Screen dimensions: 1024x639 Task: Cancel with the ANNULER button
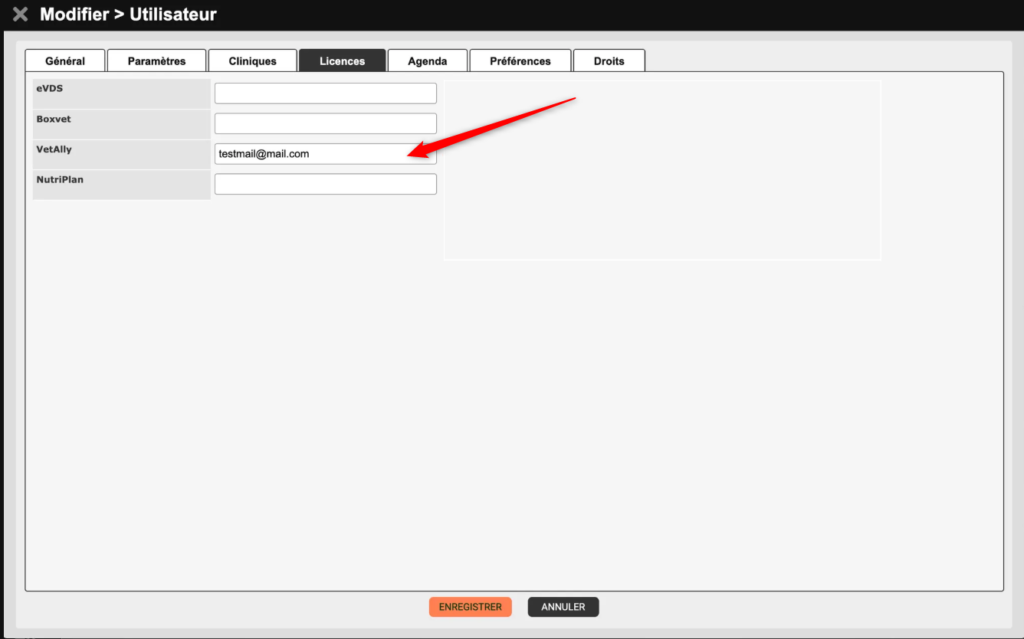coord(563,607)
